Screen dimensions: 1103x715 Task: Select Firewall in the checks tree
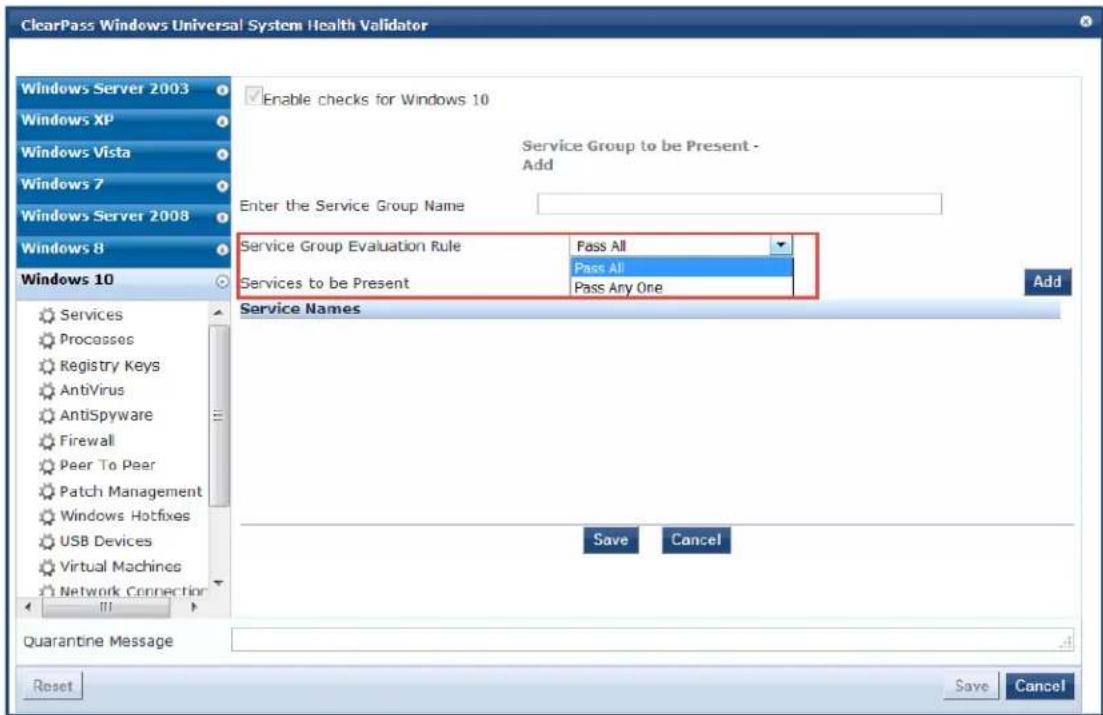[x=87, y=441]
